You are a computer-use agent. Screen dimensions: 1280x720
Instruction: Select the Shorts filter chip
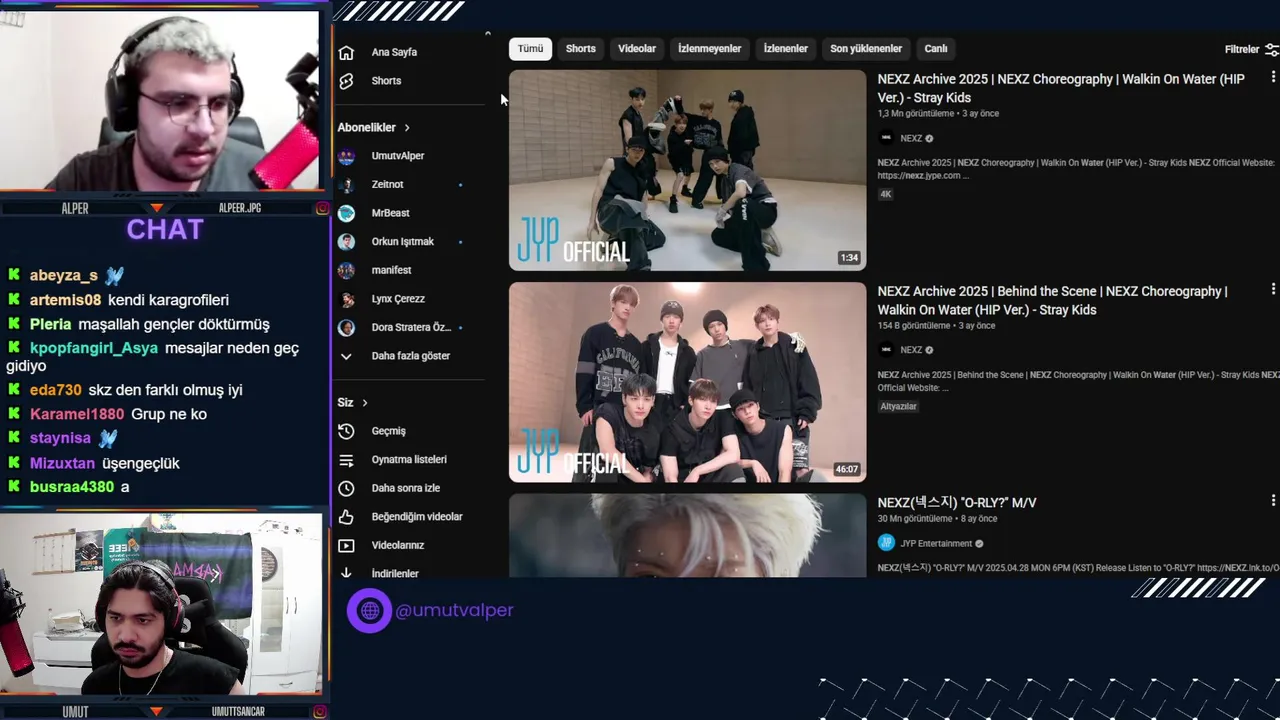pyautogui.click(x=580, y=49)
